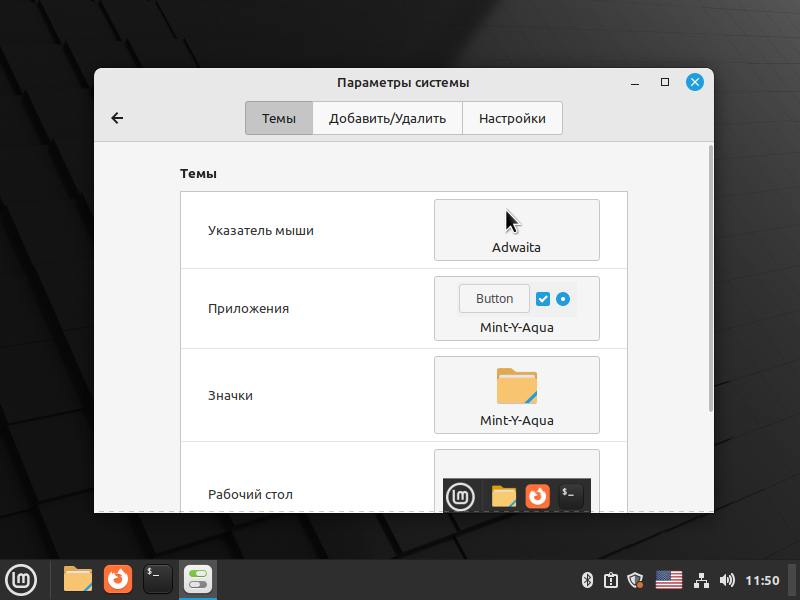This screenshot has width=800, height=600.
Task: Open the Добавить/Удалить tab
Action: tap(387, 118)
